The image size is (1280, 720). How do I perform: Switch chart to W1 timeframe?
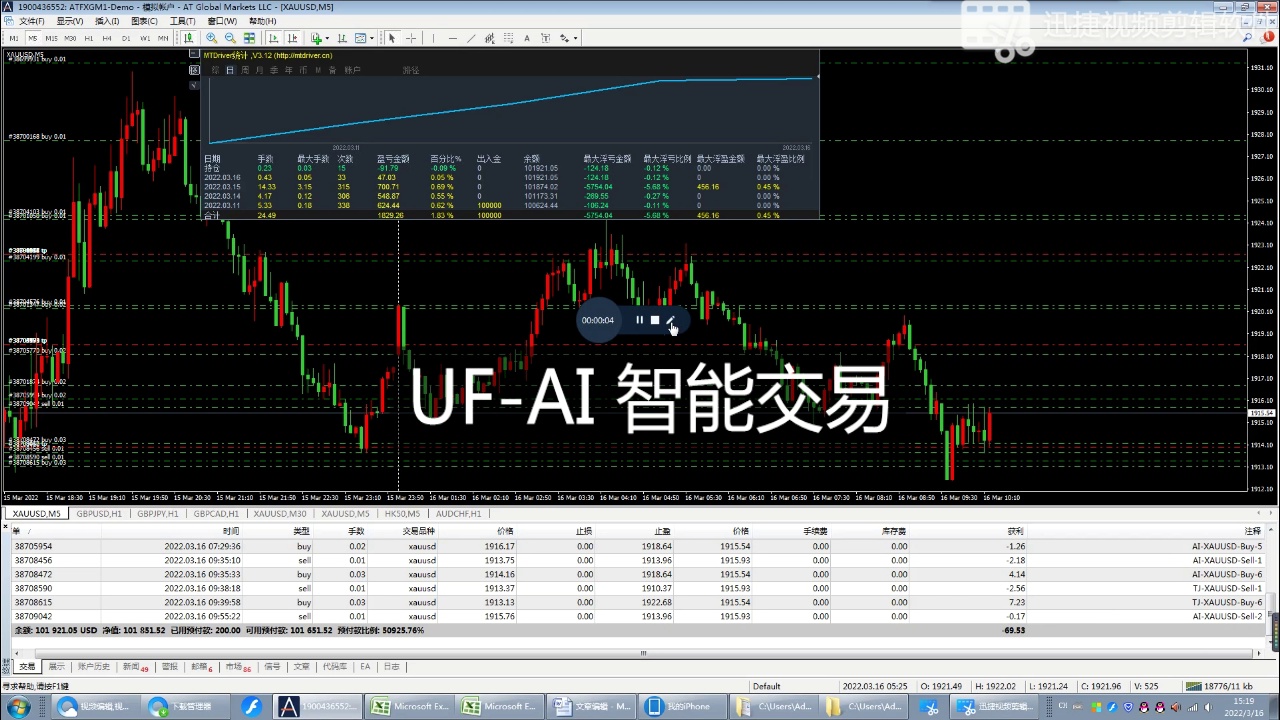[x=145, y=38]
